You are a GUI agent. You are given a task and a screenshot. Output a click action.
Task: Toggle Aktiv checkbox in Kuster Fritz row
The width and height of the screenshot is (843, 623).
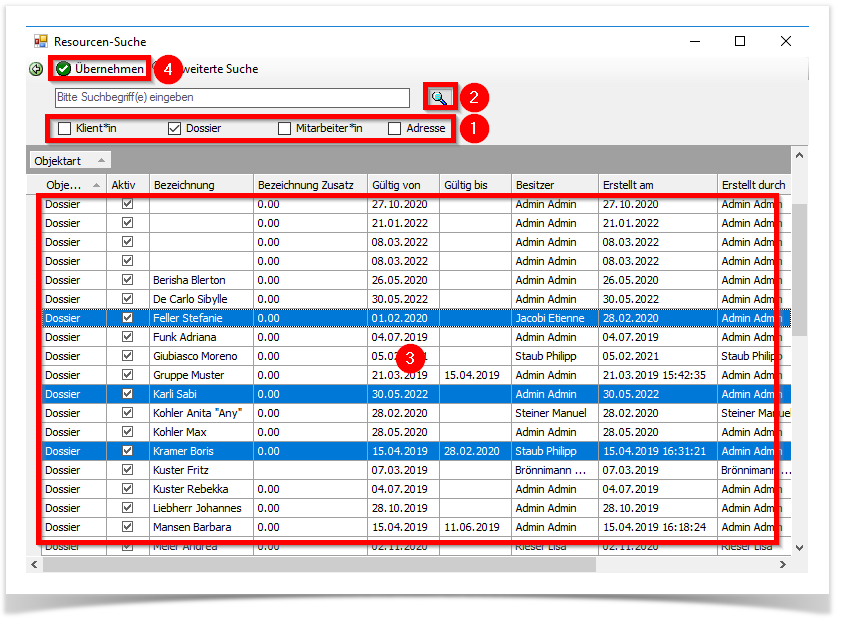click(127, 470)
